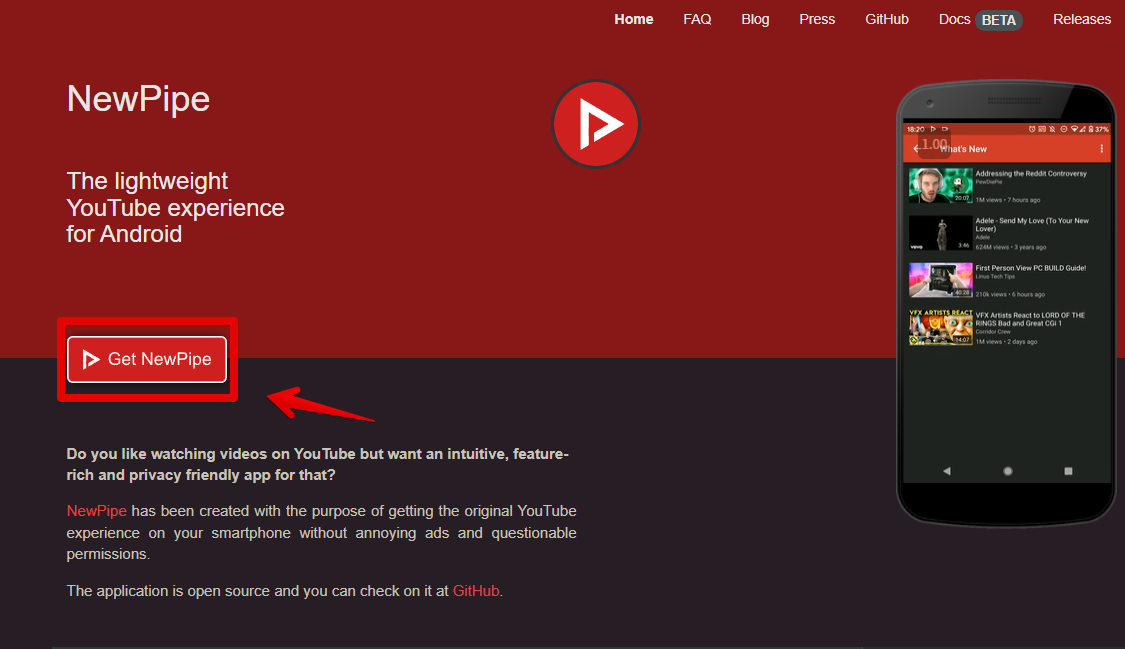This screenshot has height=649, width=1125.
Task: Follow the red GitHub link in the last sentence
Action: click(476, 591)
